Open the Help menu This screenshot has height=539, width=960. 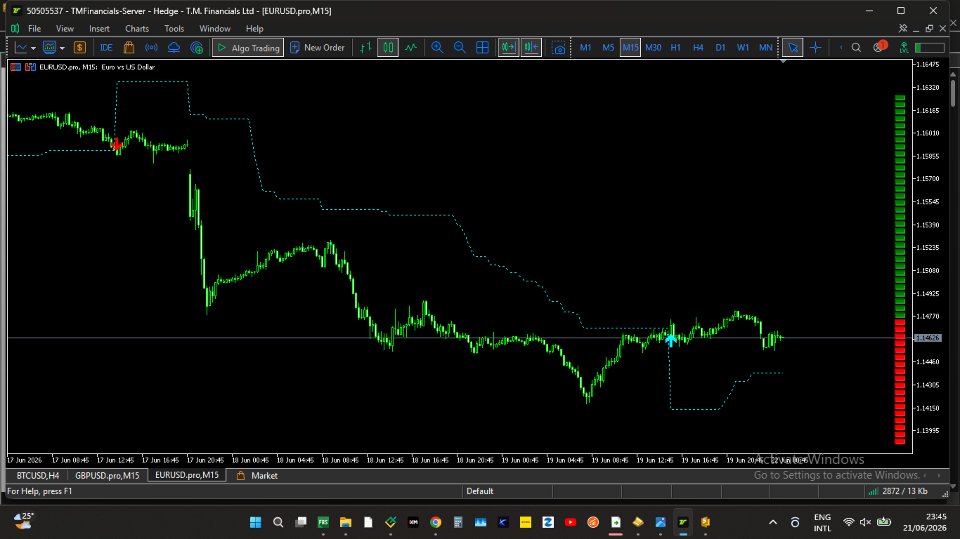pos(255,28)
